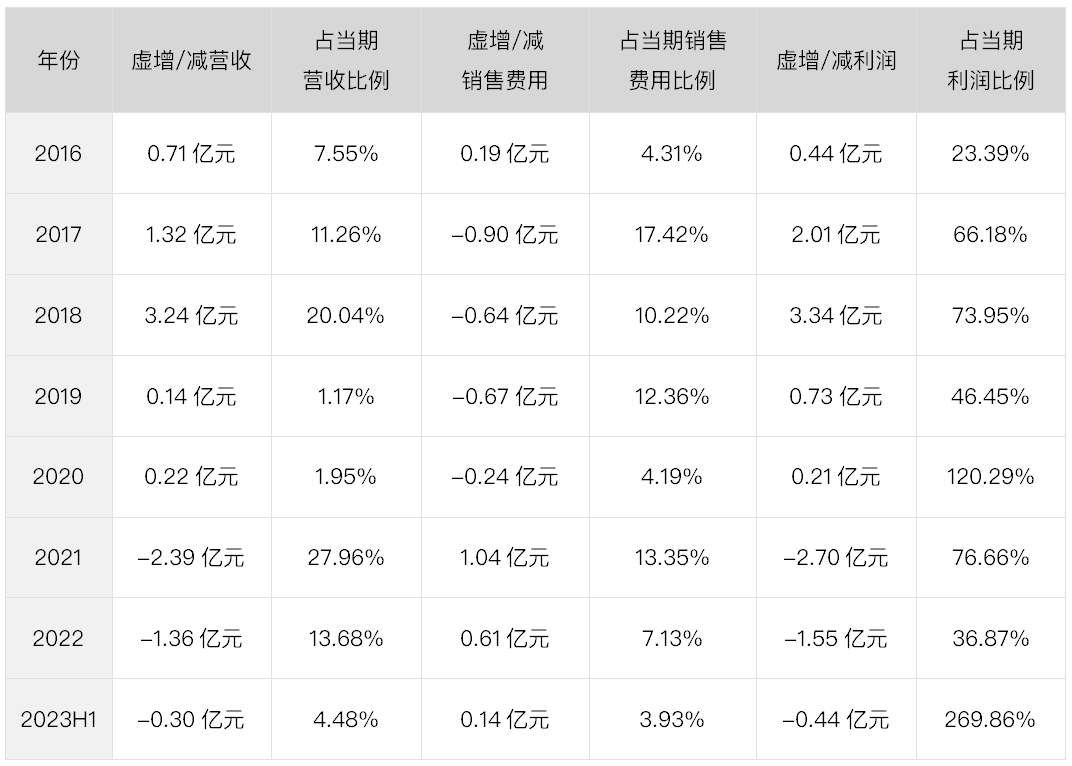This screenshot has height=766, width=1072.
Task: Click the 占当期利润比例 header
Action: tap(991, 60)
